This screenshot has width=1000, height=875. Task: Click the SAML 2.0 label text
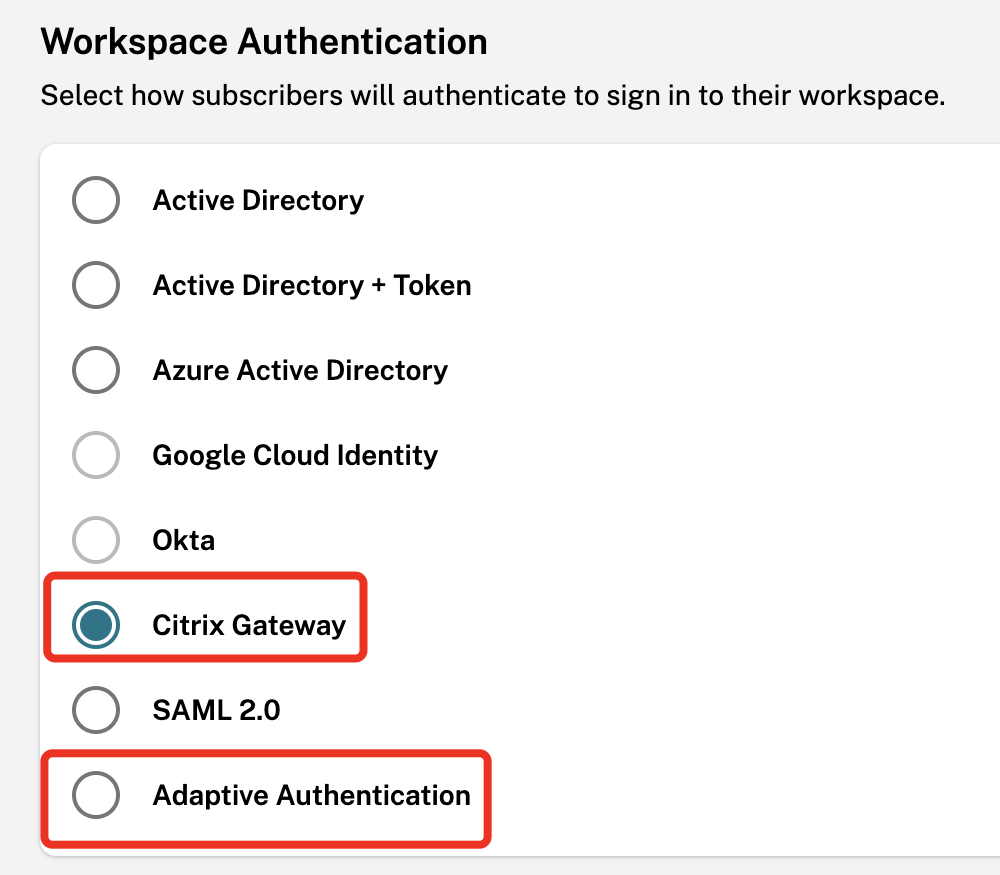coord(216,710)
